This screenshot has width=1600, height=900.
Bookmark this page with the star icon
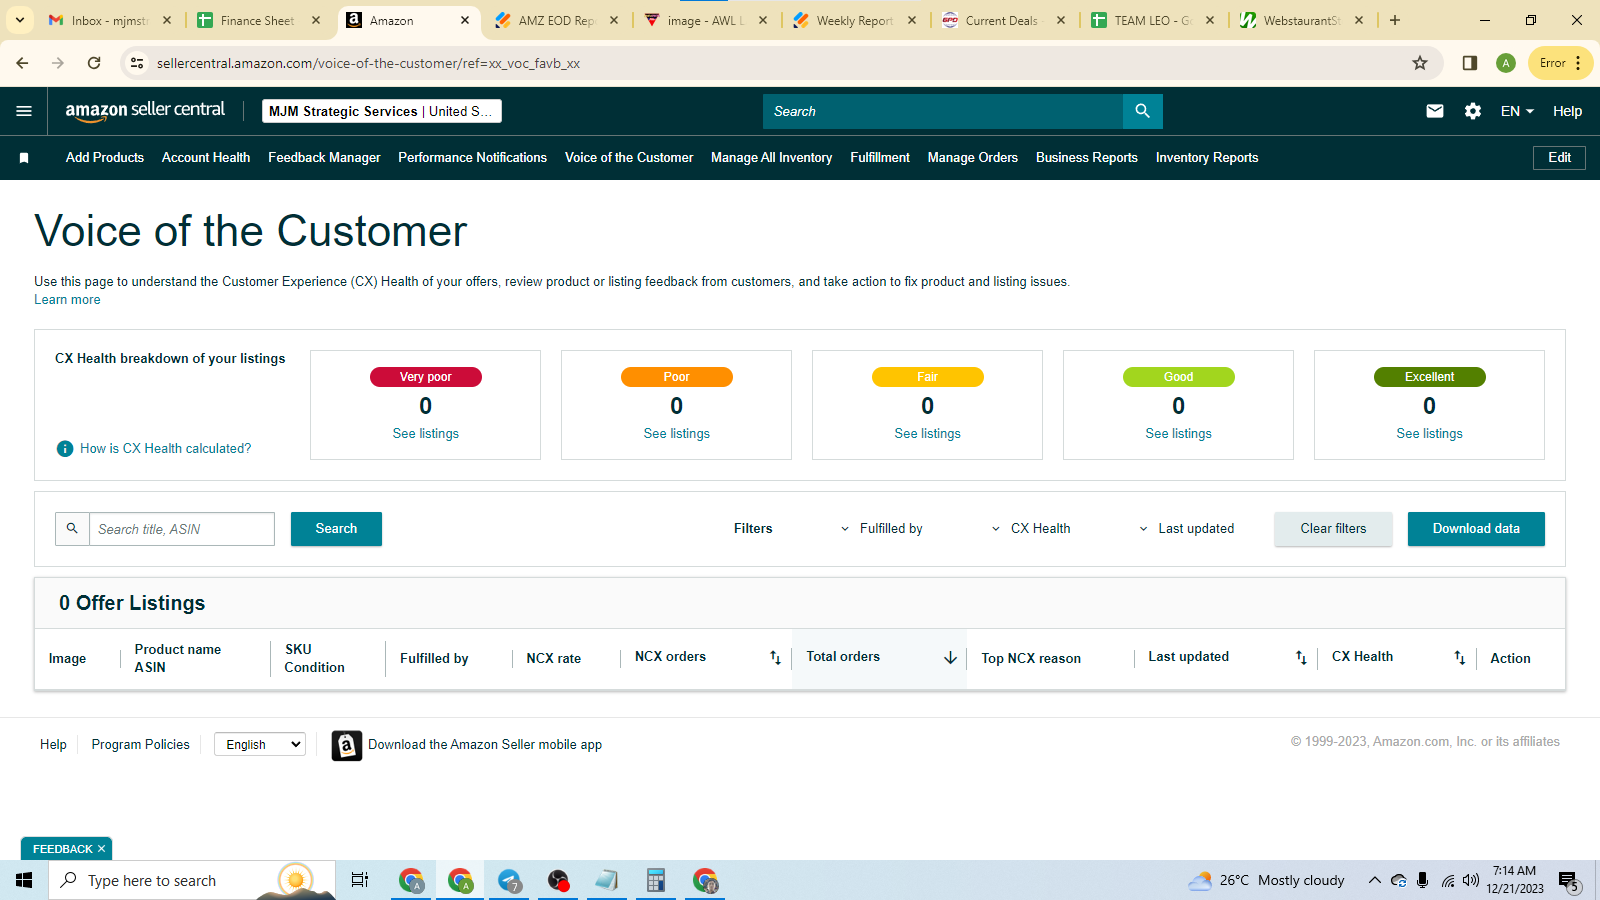[1420, 63]
